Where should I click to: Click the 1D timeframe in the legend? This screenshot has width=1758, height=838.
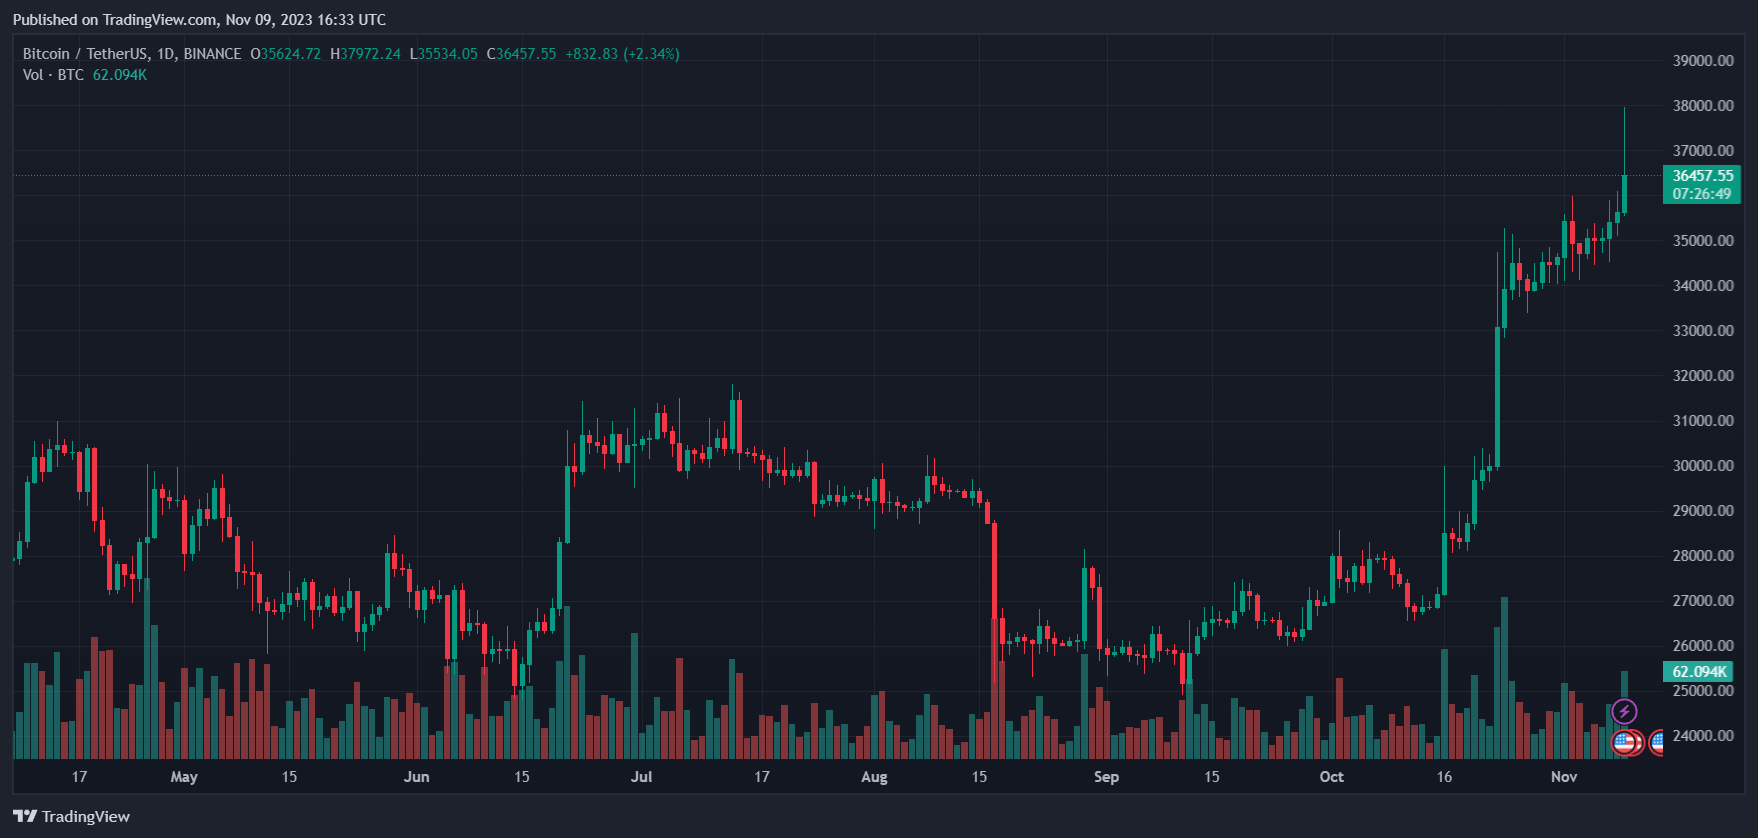pos(163,54)
